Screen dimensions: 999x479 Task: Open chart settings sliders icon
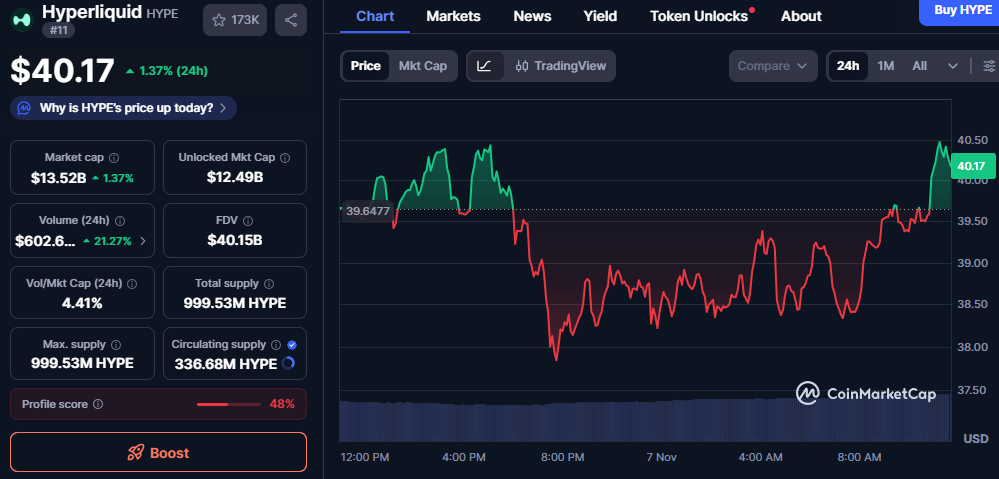pos(989,66)
